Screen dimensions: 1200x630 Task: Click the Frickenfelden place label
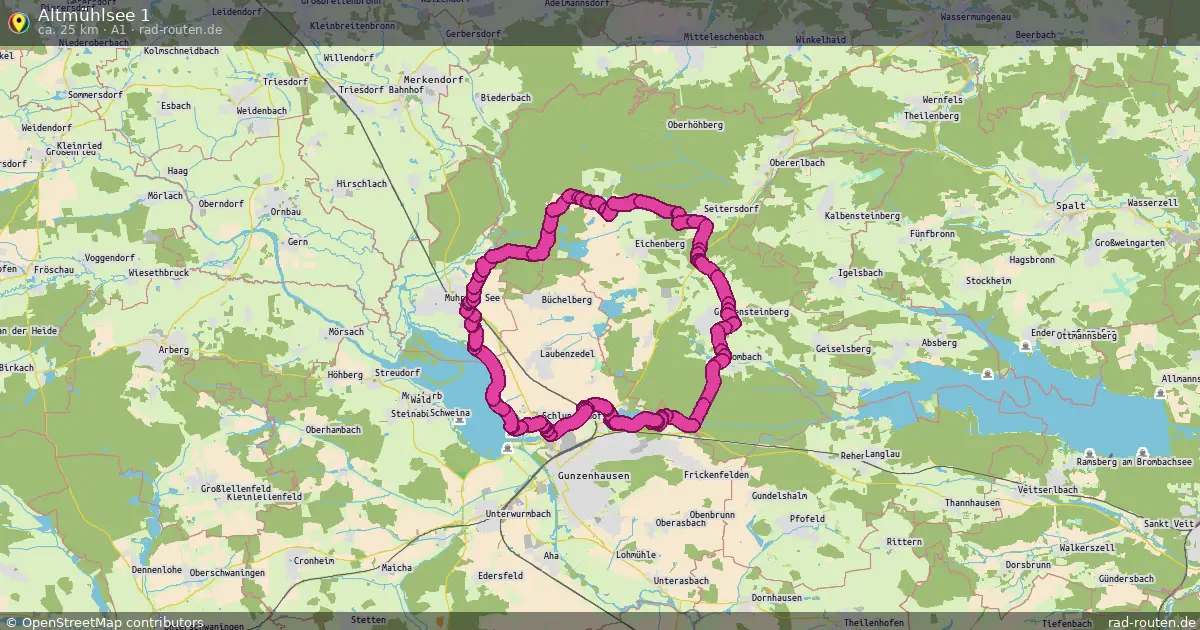(716, 475)
